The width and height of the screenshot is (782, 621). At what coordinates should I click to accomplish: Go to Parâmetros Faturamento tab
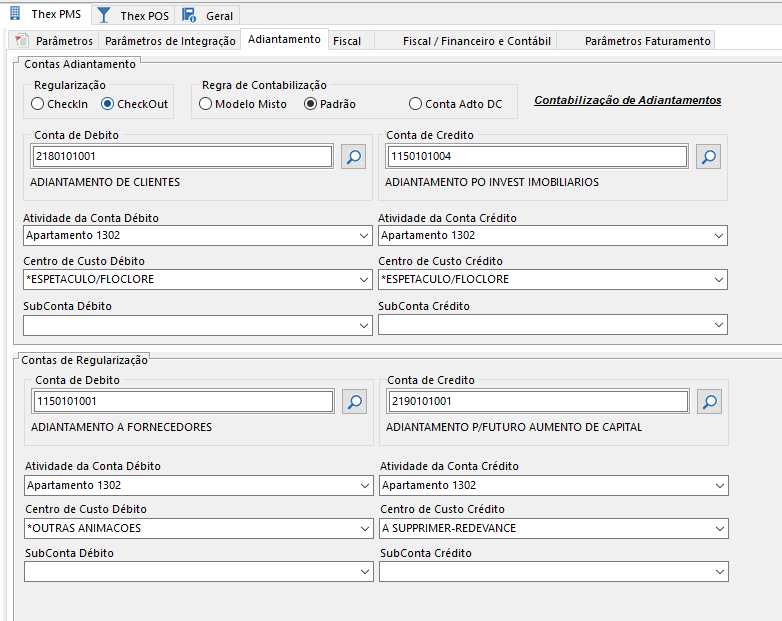(x=647, y=41)
